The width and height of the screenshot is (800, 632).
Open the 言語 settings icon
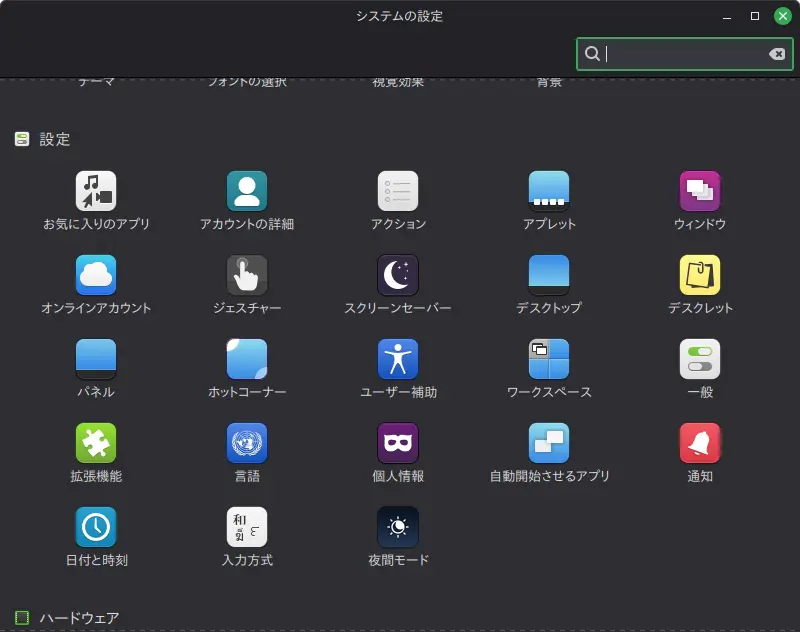(x=246, y=444)
